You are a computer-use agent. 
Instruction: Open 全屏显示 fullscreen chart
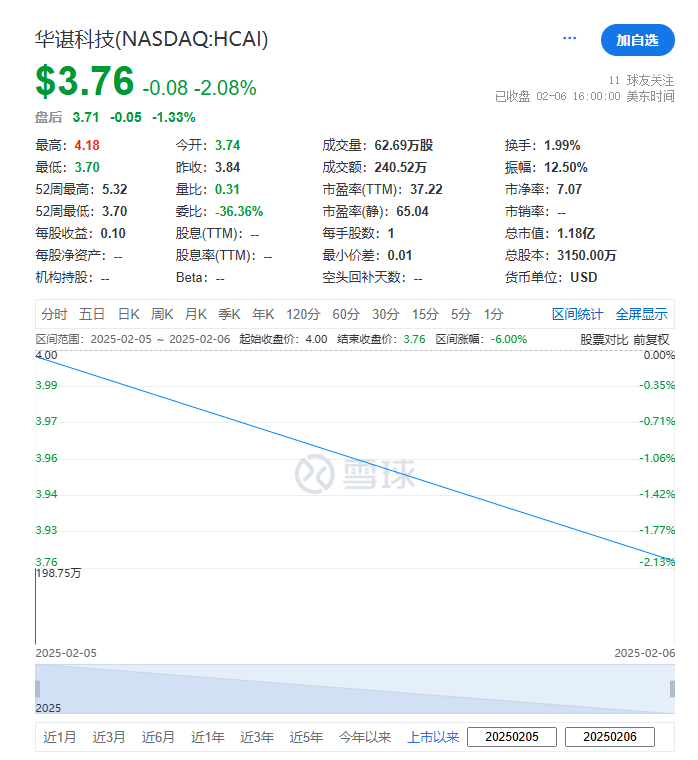point(641,315)
